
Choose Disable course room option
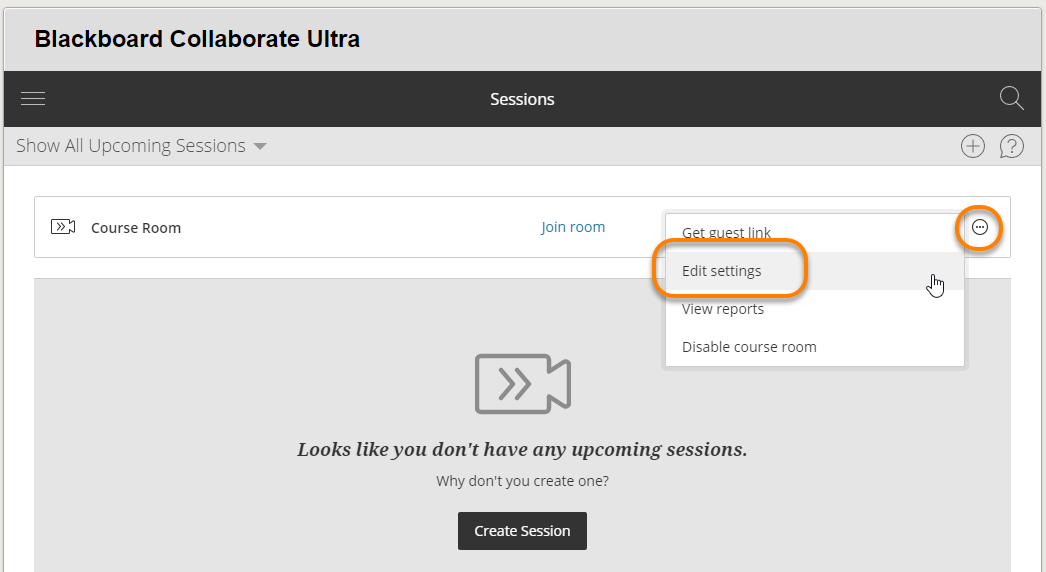(749, 347)
